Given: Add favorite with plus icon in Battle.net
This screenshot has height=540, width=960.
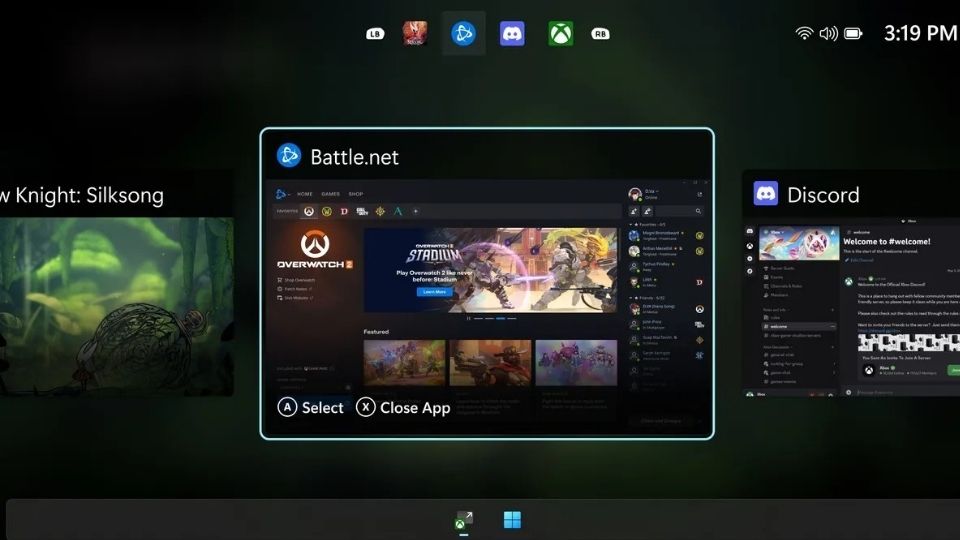Looking at the screenshot, I should [415, 211].
